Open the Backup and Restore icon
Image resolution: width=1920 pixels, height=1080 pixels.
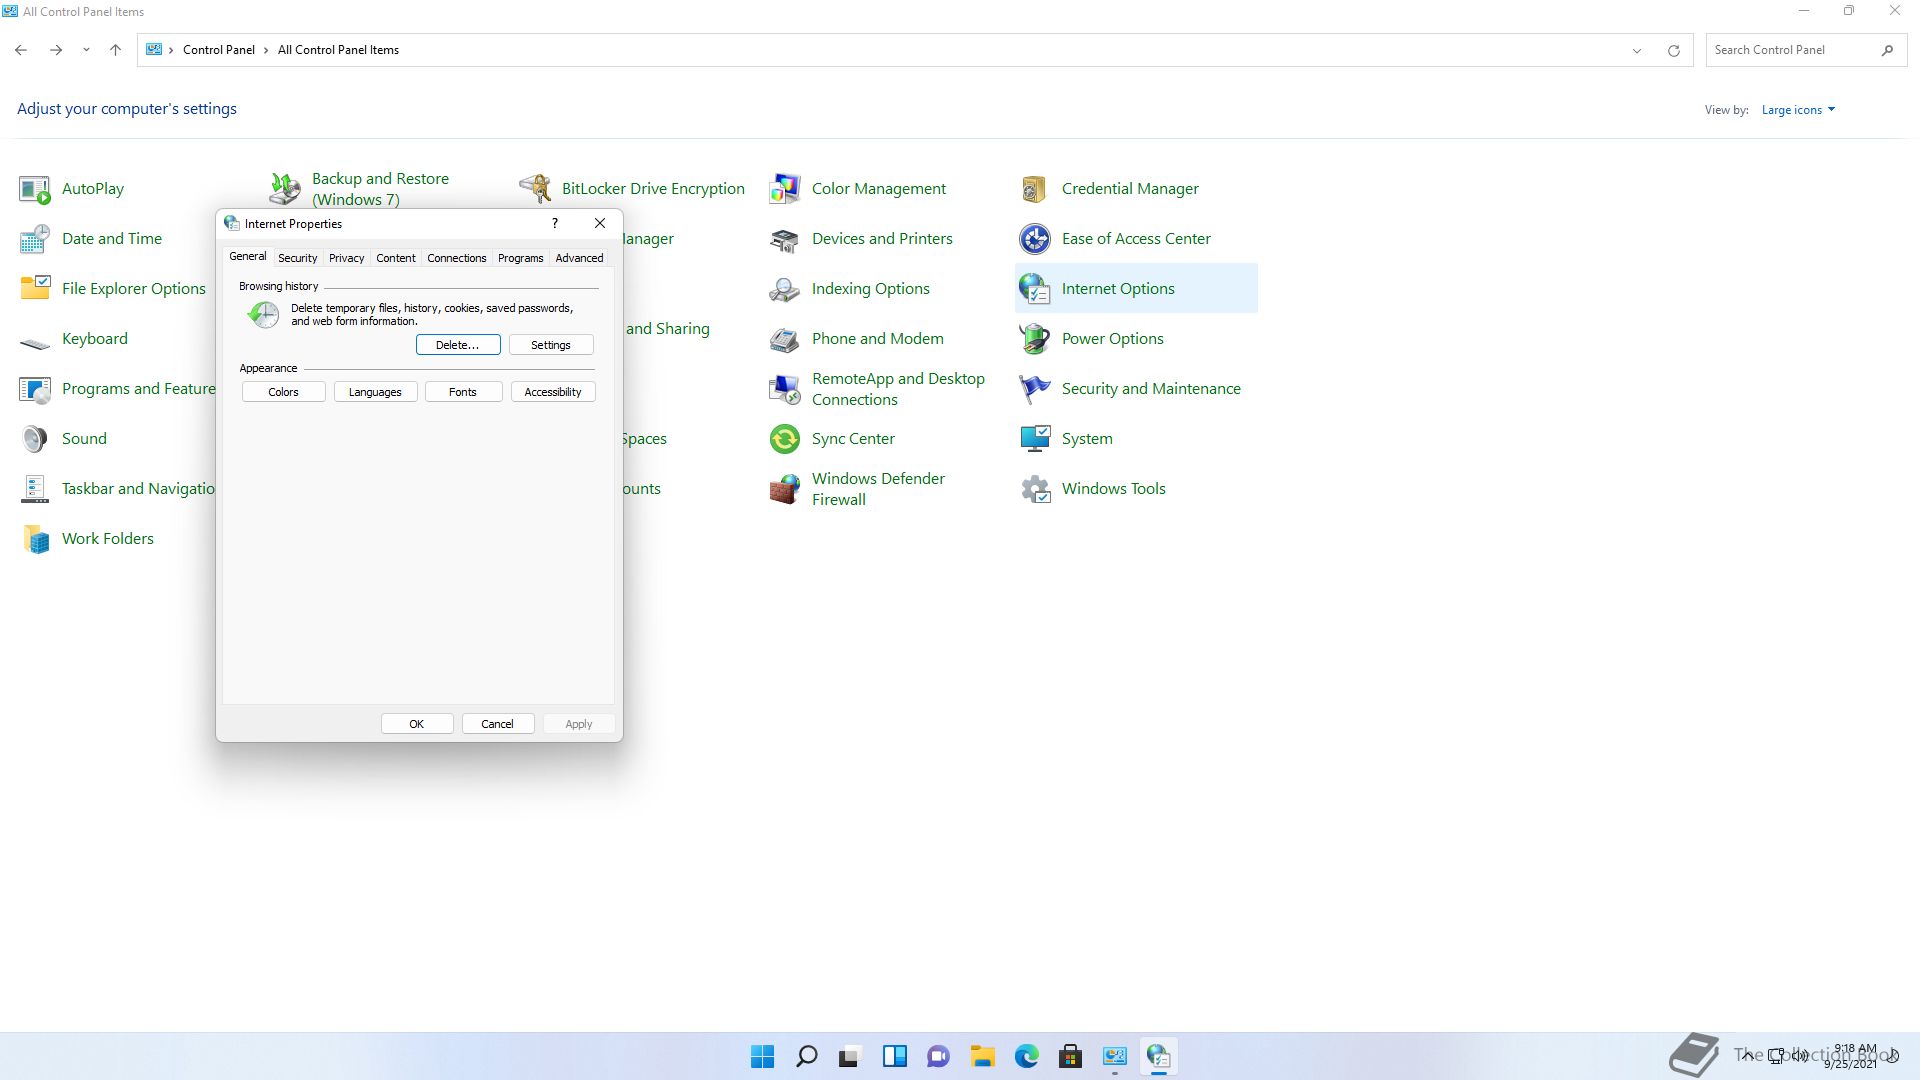point(285,189)
